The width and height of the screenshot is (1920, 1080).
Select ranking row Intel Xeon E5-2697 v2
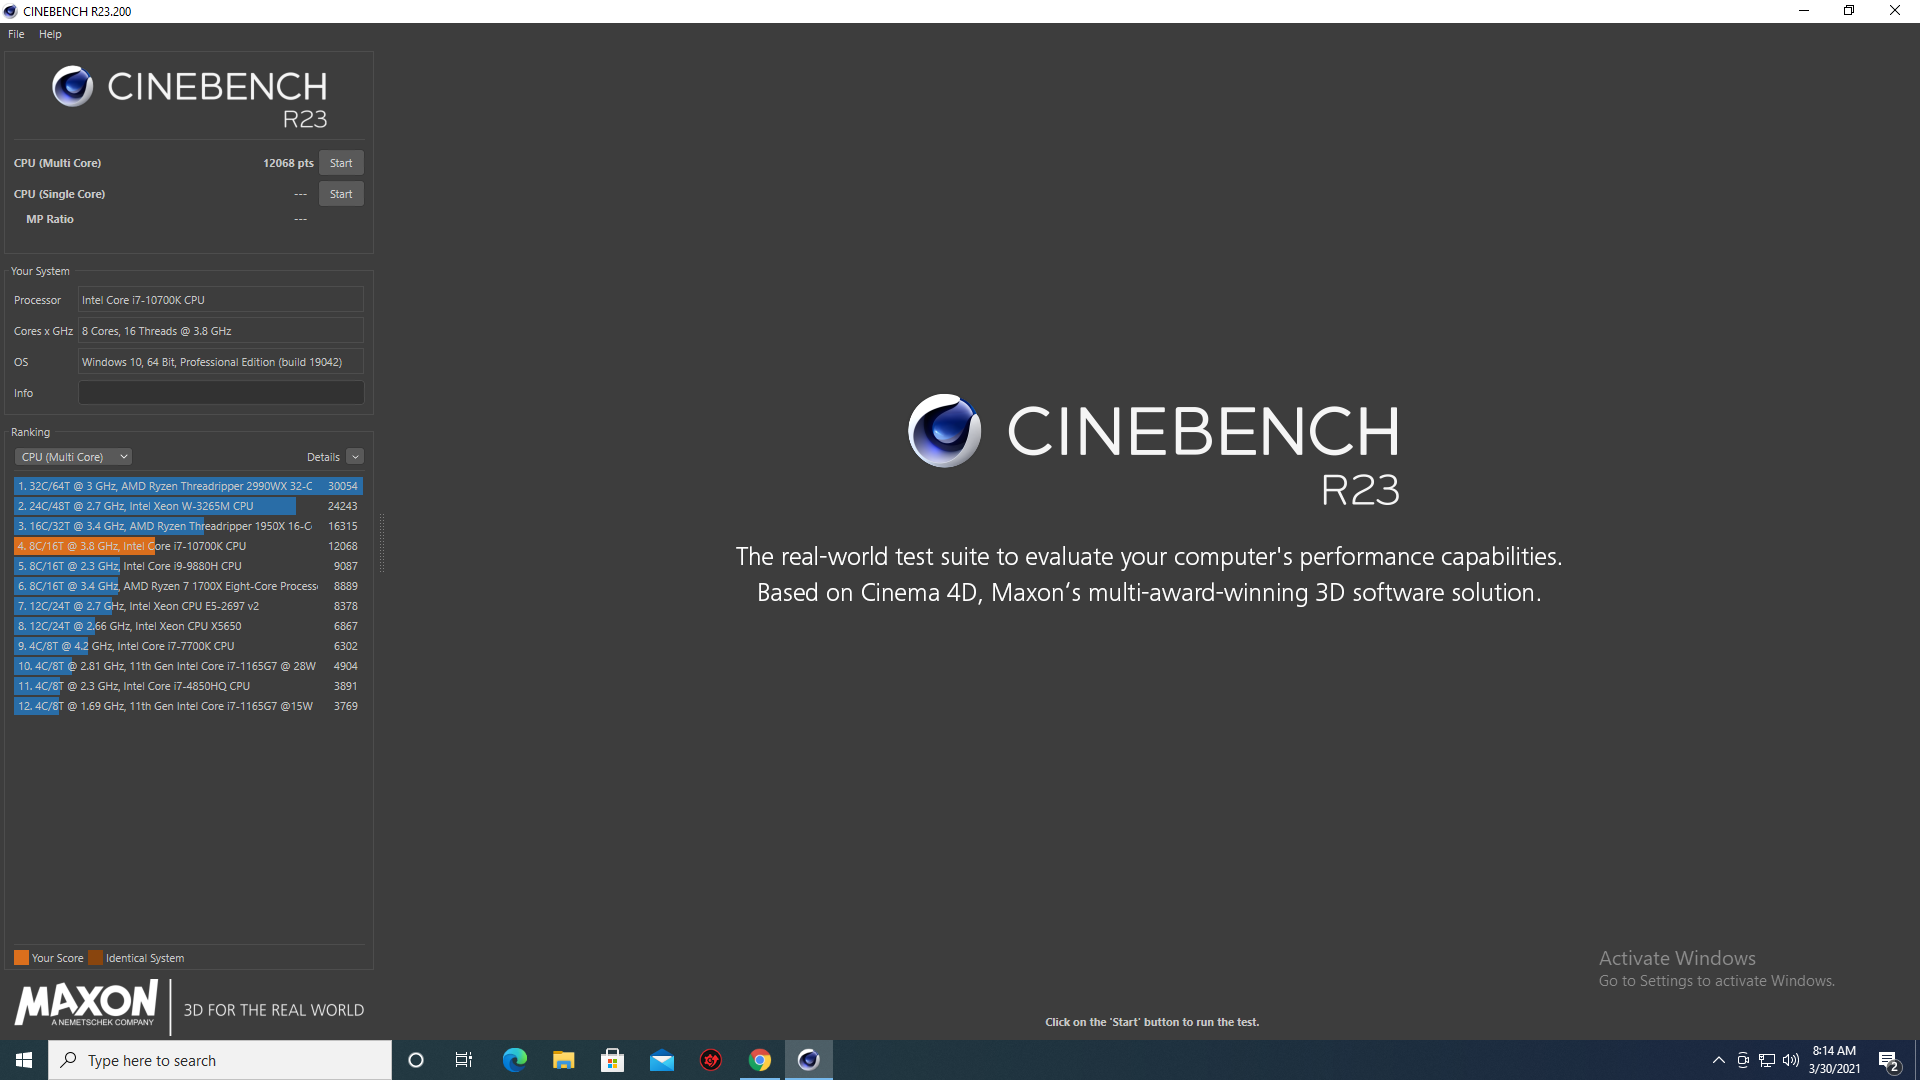188,606
